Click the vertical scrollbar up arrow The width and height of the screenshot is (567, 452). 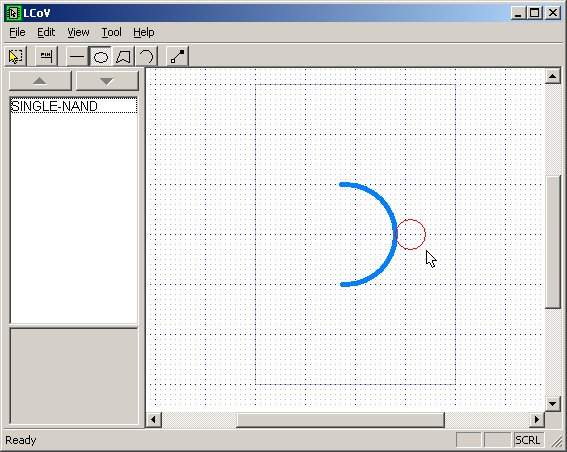coord(553,76)
